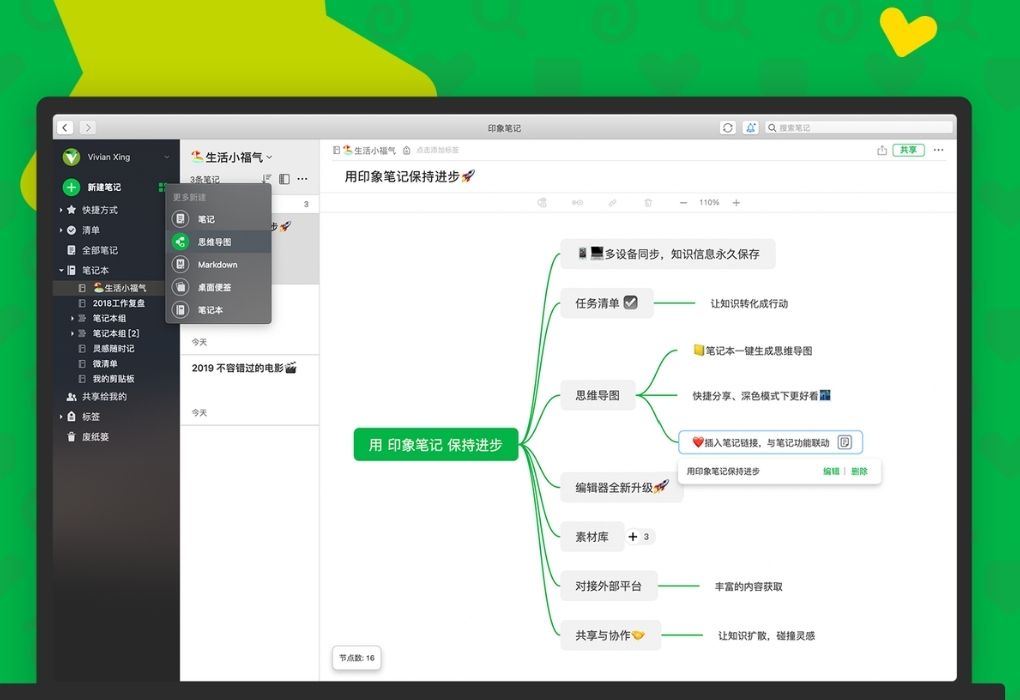The image size is (1020, 700).
Task: Click the node connection icon in toolbar
Action: coord(577,203)
